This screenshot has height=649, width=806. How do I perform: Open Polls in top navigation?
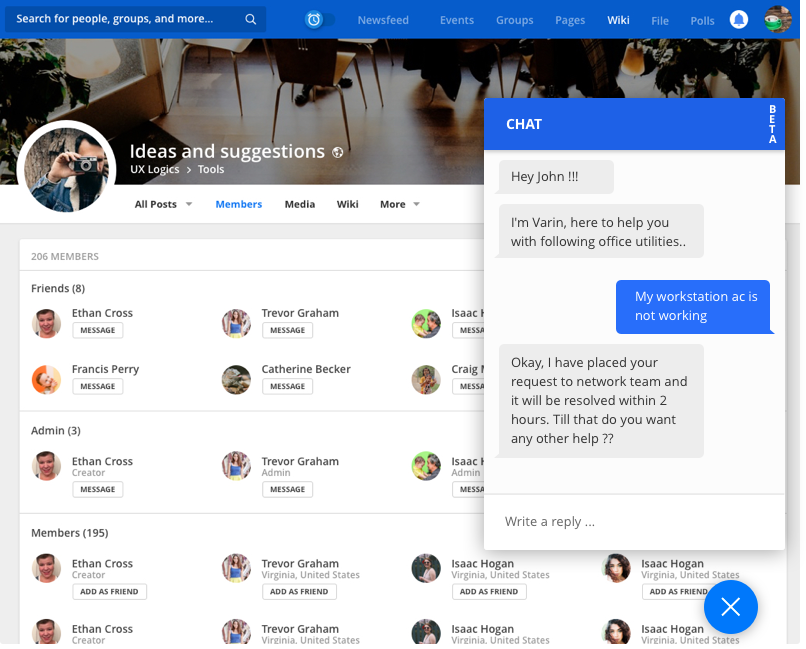tap(702, 21)
